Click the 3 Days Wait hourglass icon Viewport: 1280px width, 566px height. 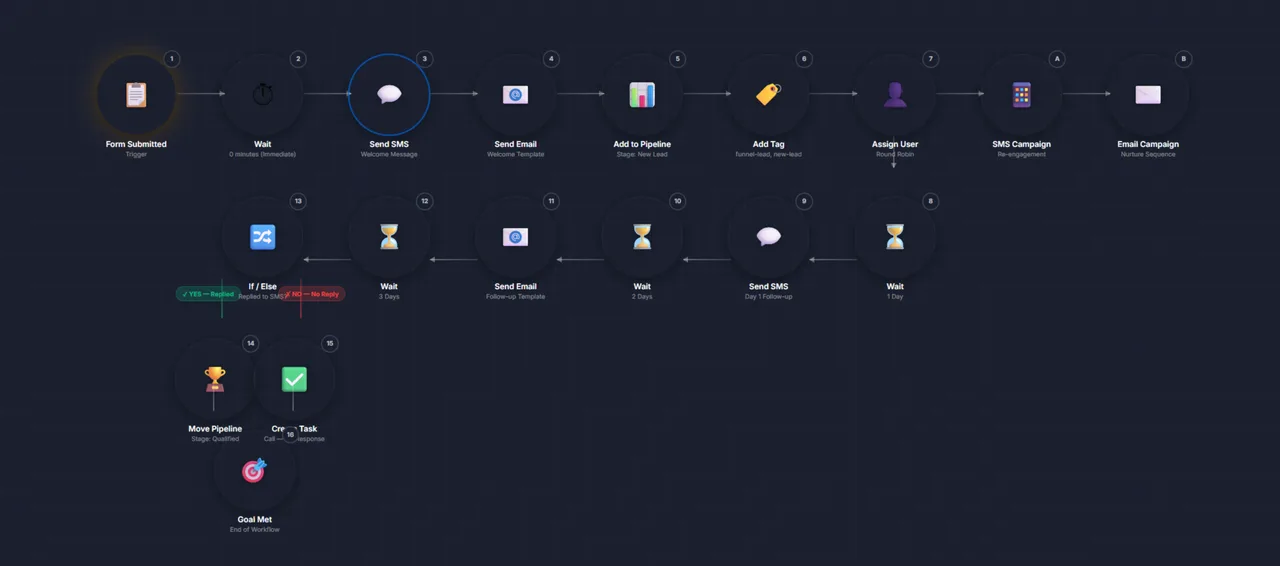389,237
